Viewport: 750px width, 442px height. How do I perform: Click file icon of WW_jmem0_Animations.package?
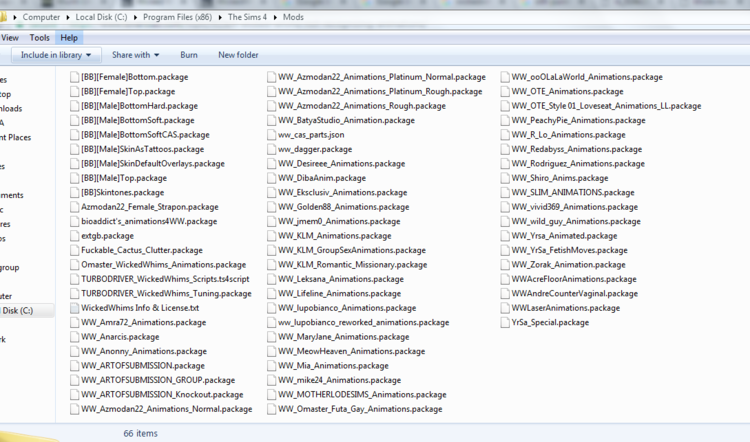coord(271,221)
